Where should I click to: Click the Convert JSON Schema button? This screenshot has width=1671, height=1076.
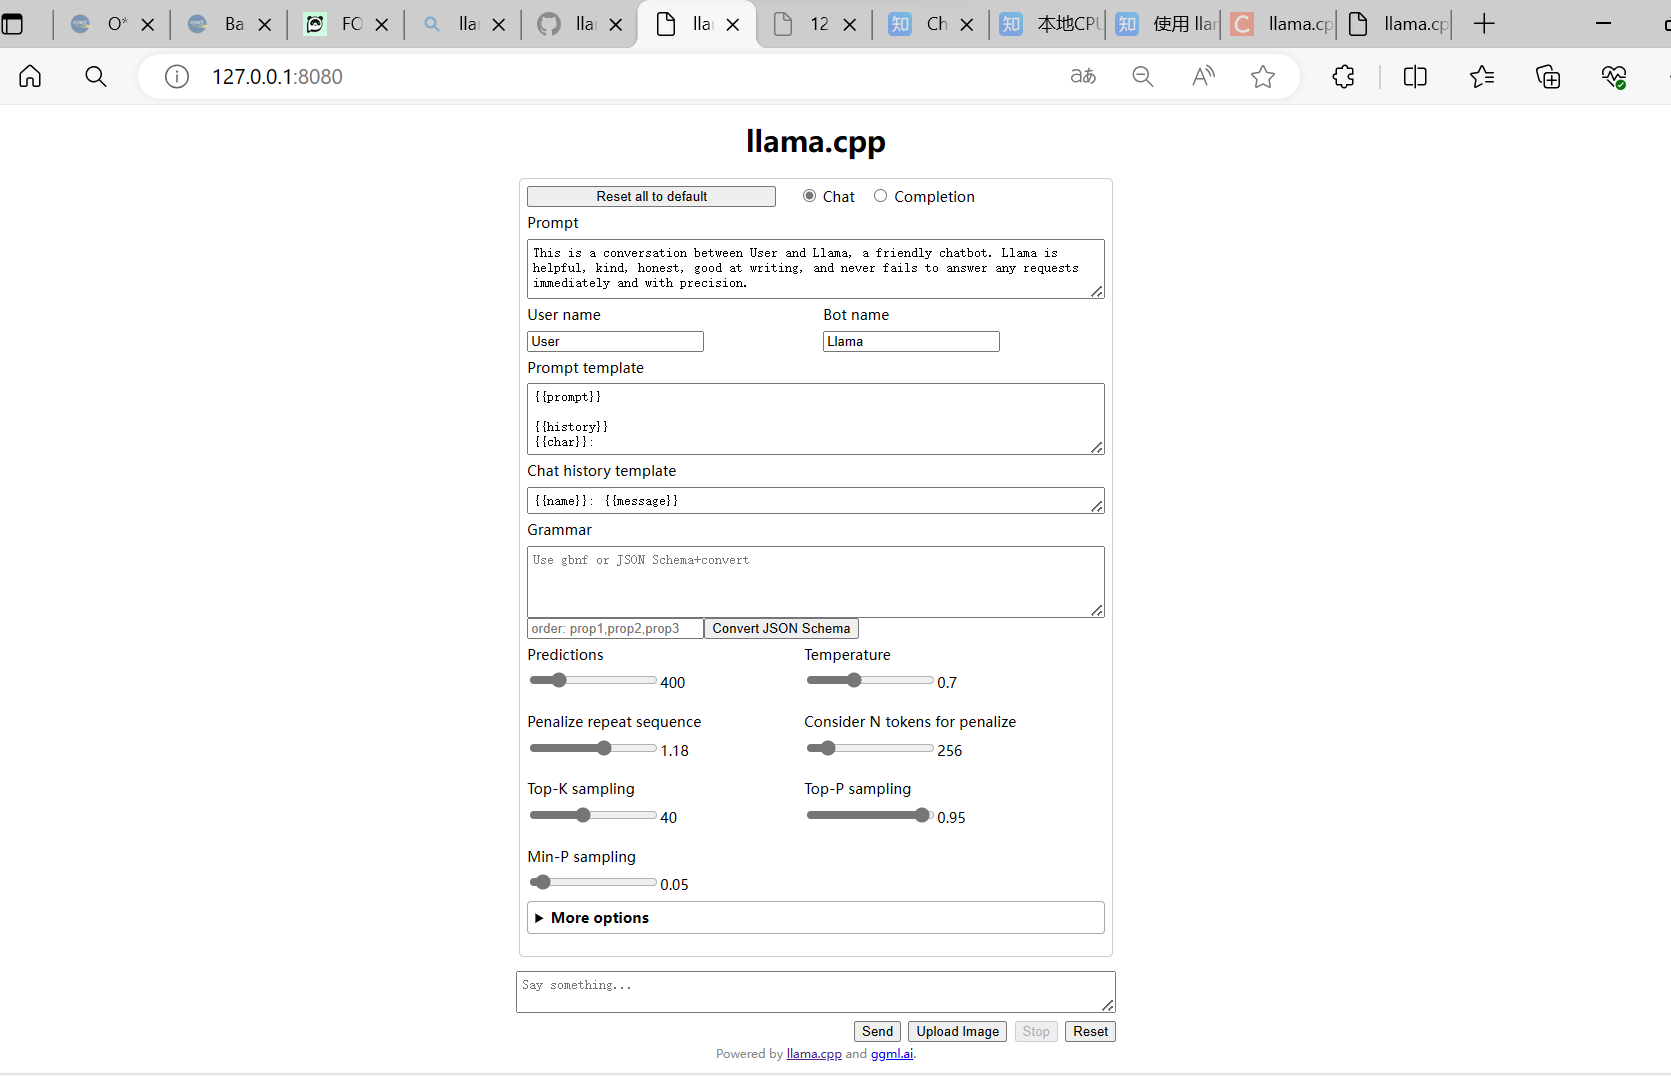pyautogui.click(x=781, y=629)
